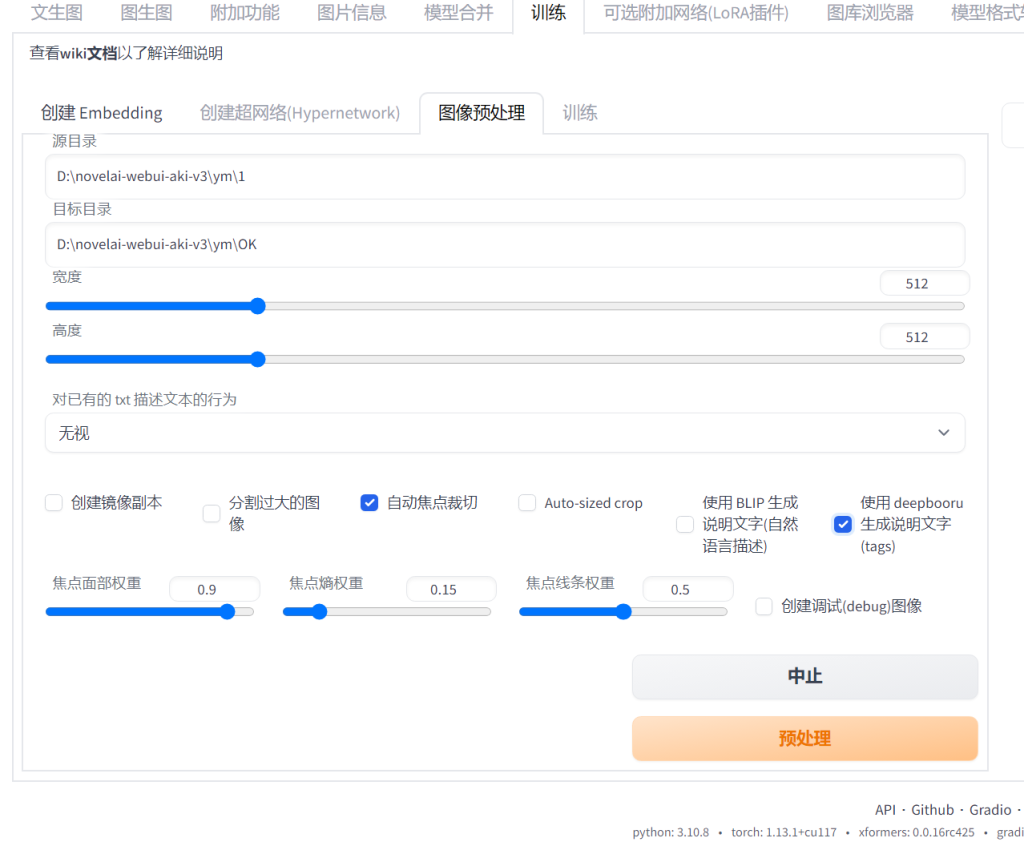Click the 焦点面部权重 slider handle
Image resolution: width=1024 pixels, height=846 pixels.
(227, 612)
